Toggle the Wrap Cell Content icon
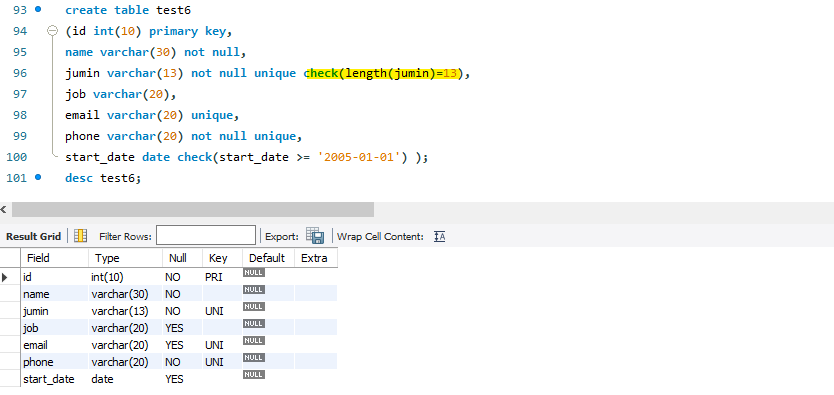The image size is (834, 395). pyautogui.click(x=439, y=237)
